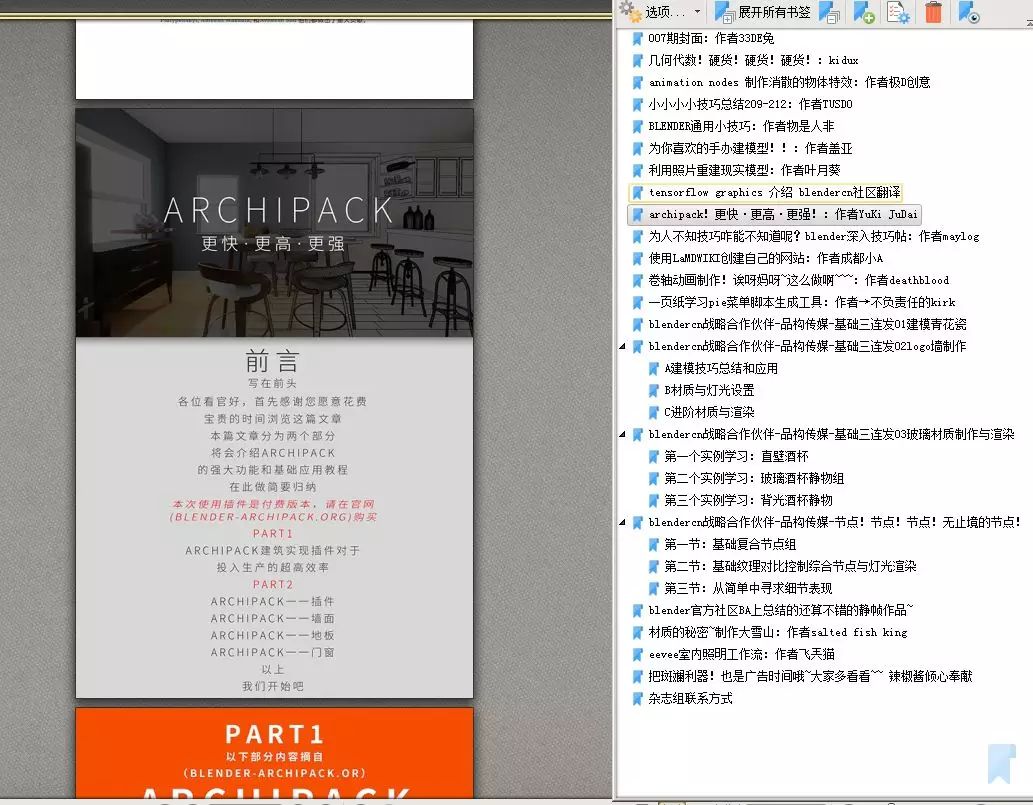Image resolution: width=1033 pixels, height=805 pixels.
Task: Open bookmark 一页纸学习pie菜单脚本生成工具
Action: [802, 302]
